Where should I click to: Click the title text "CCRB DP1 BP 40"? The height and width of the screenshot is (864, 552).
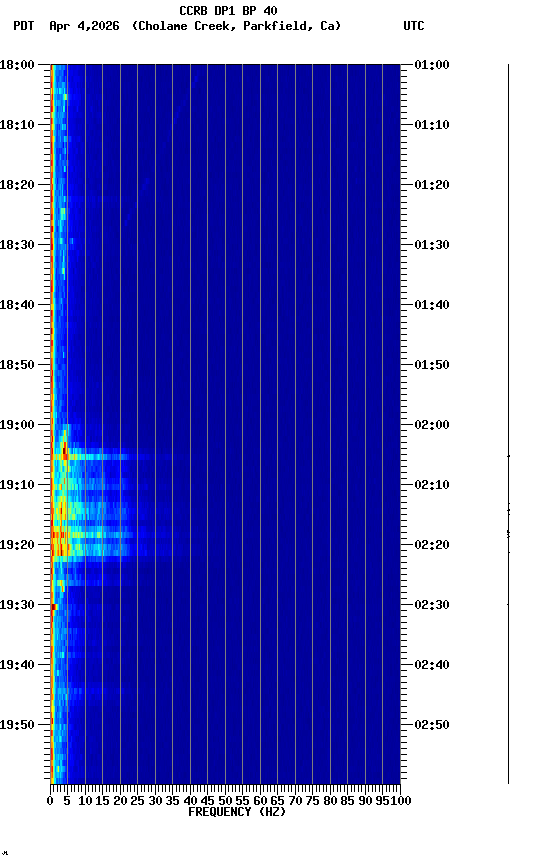click(228, 11)
